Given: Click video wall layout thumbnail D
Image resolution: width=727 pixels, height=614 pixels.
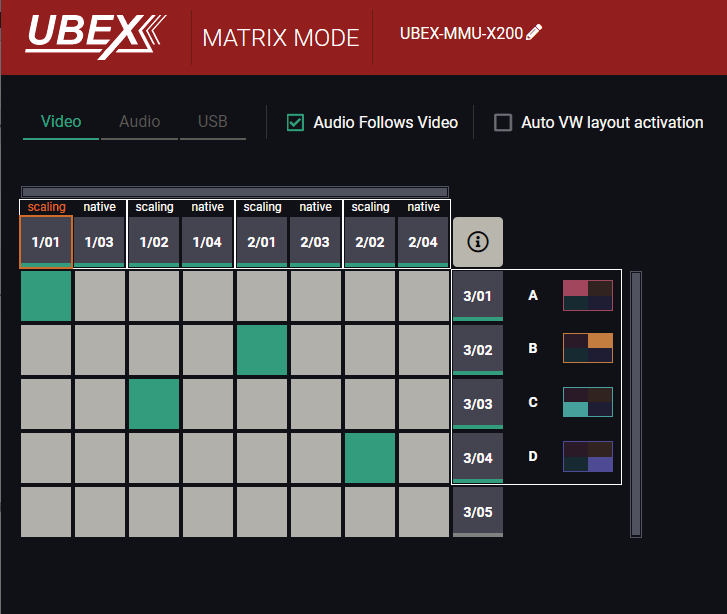Looking at the screenshot, I should tap(588, 456).
